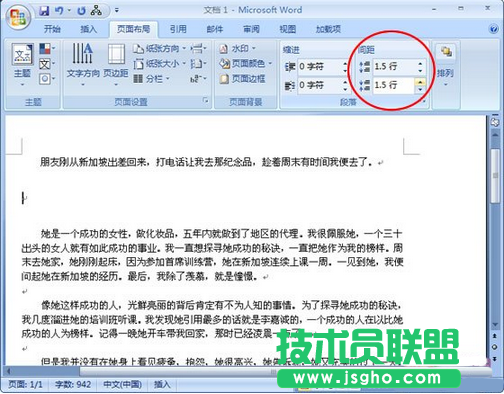Open theme fonts icon dropdown
The image size is (504, 394).
tap(47, 64)
